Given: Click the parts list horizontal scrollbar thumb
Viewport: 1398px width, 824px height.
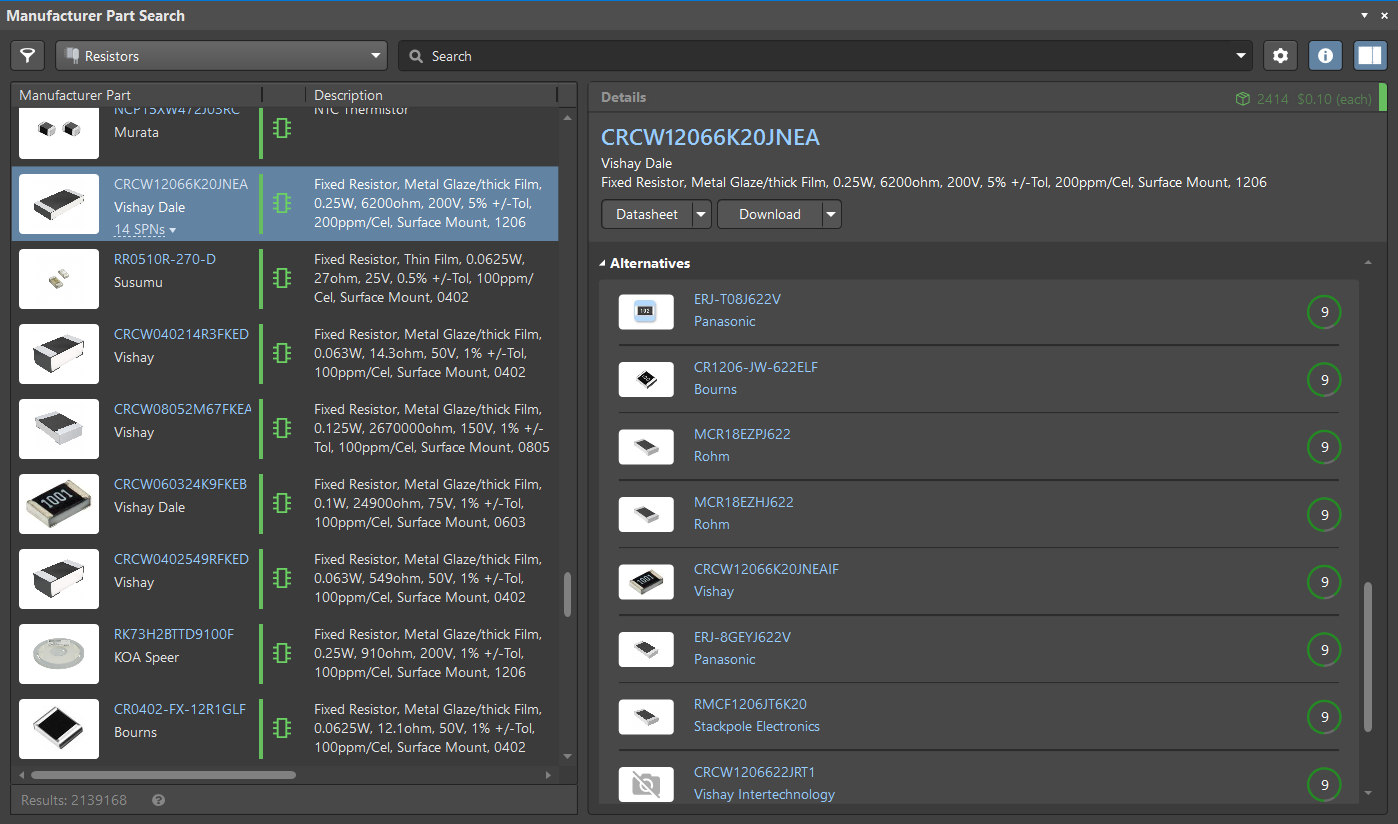Looking at the screenshot, I should click(x=163, y=775).
